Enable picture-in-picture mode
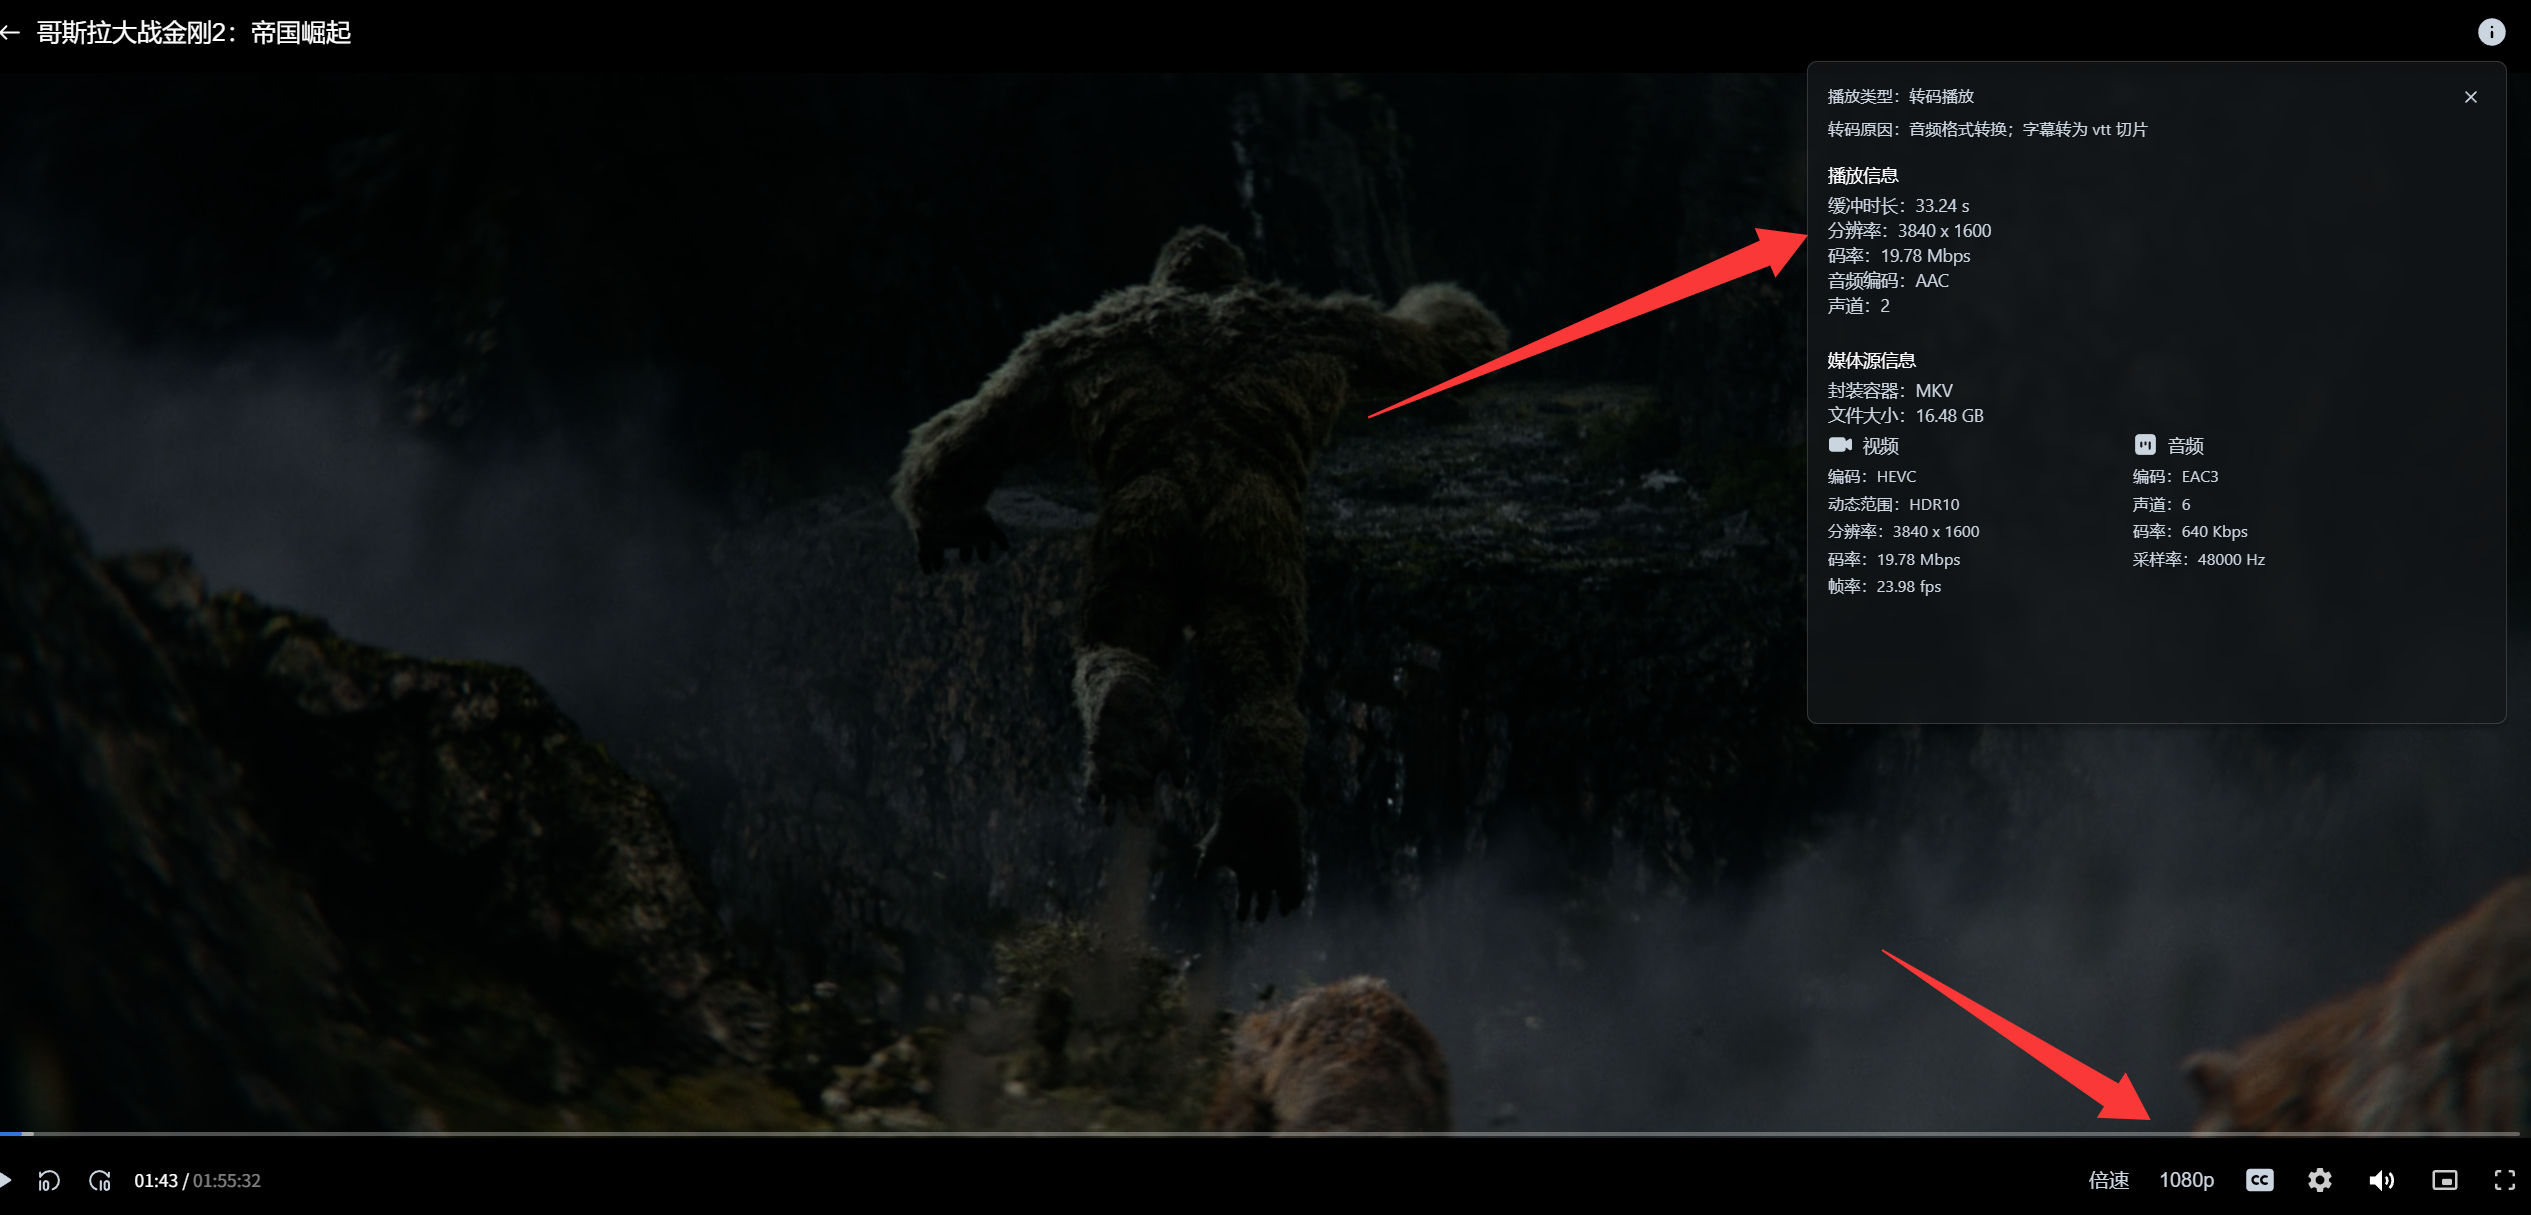Viewport: 2531px width, 1215px height. [2445, 1181]
